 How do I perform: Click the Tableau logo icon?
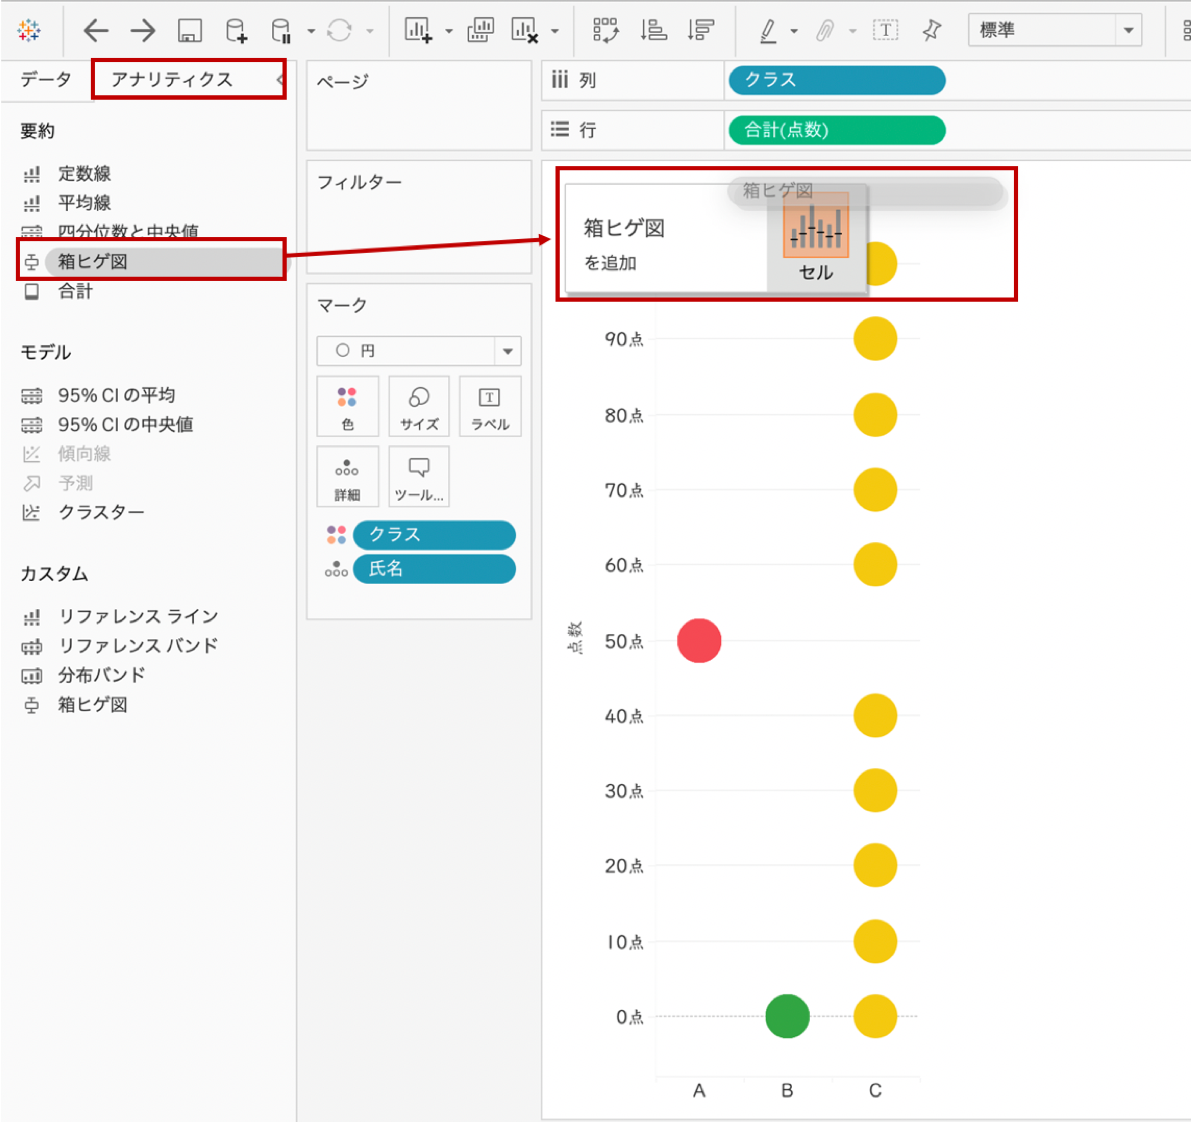(x=29, y=30)
